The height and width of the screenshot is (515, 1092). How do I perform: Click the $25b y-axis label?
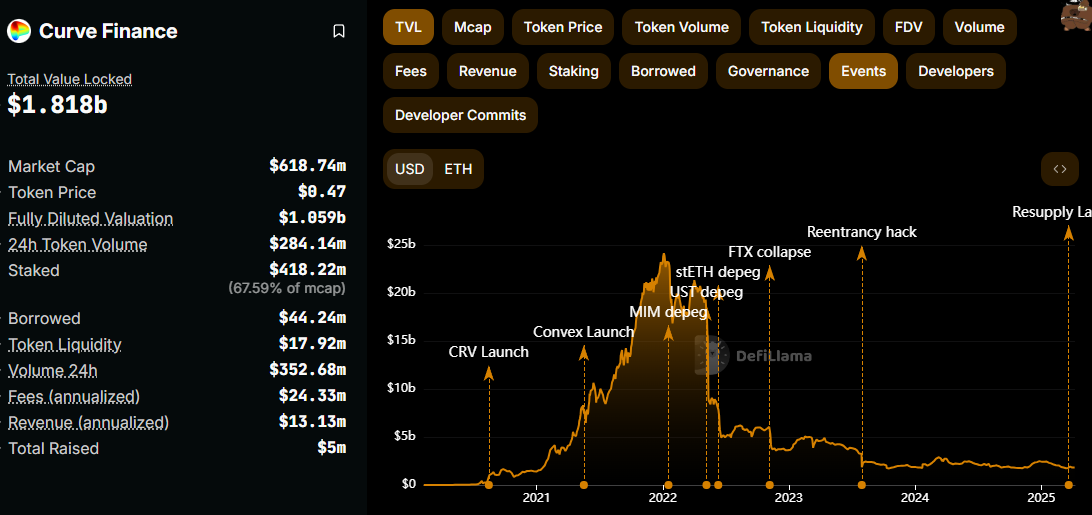401,245
